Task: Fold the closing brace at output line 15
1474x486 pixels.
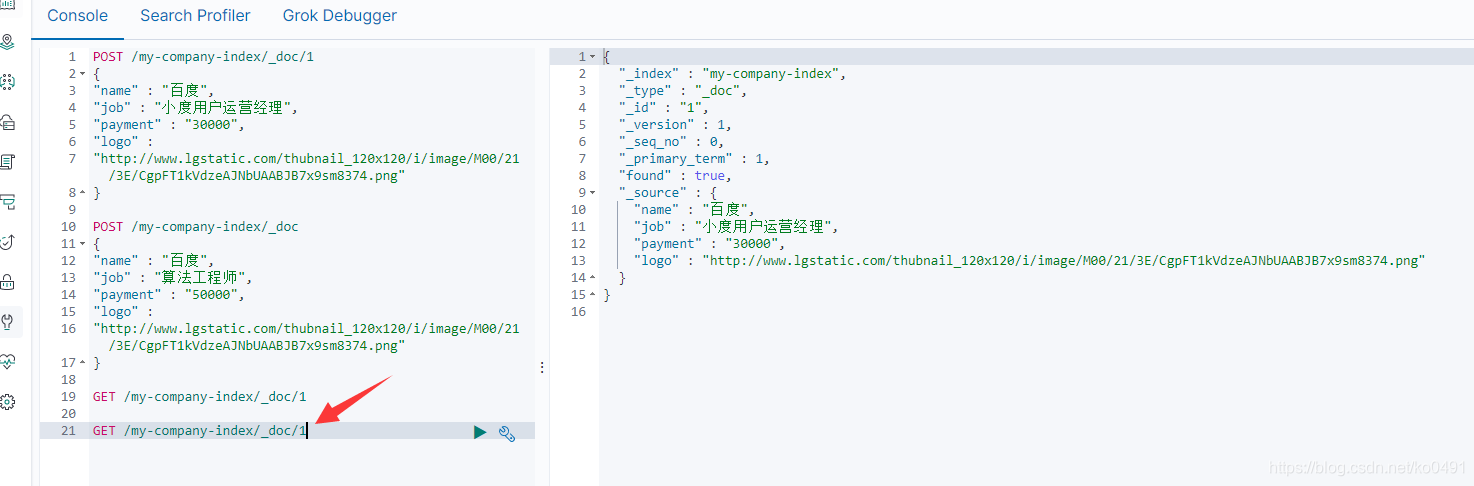Action: pos(592,295)
